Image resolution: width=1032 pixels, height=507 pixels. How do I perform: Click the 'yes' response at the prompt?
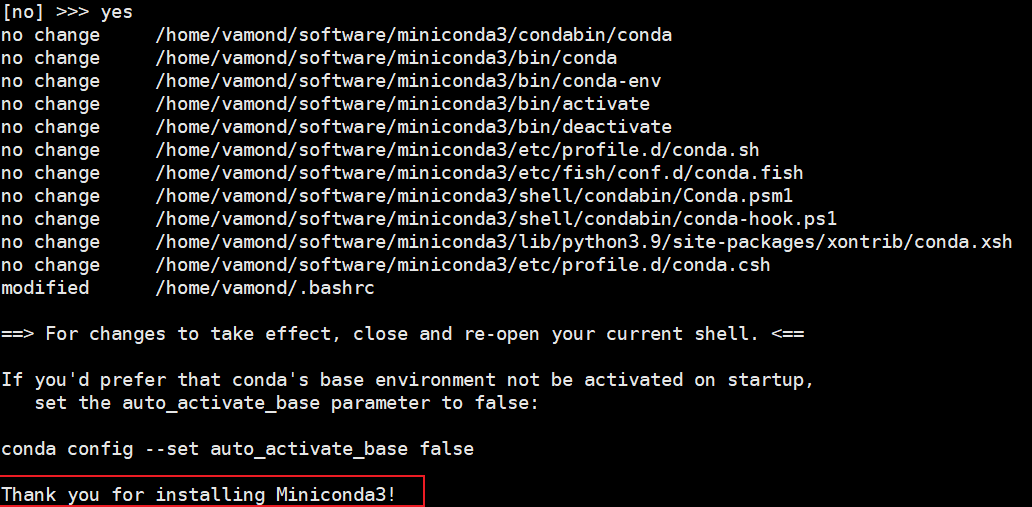tap(116, 12)
